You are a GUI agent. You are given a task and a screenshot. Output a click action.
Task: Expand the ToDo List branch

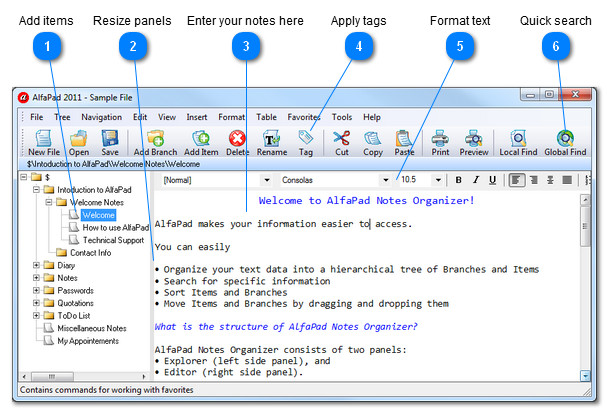37,315
